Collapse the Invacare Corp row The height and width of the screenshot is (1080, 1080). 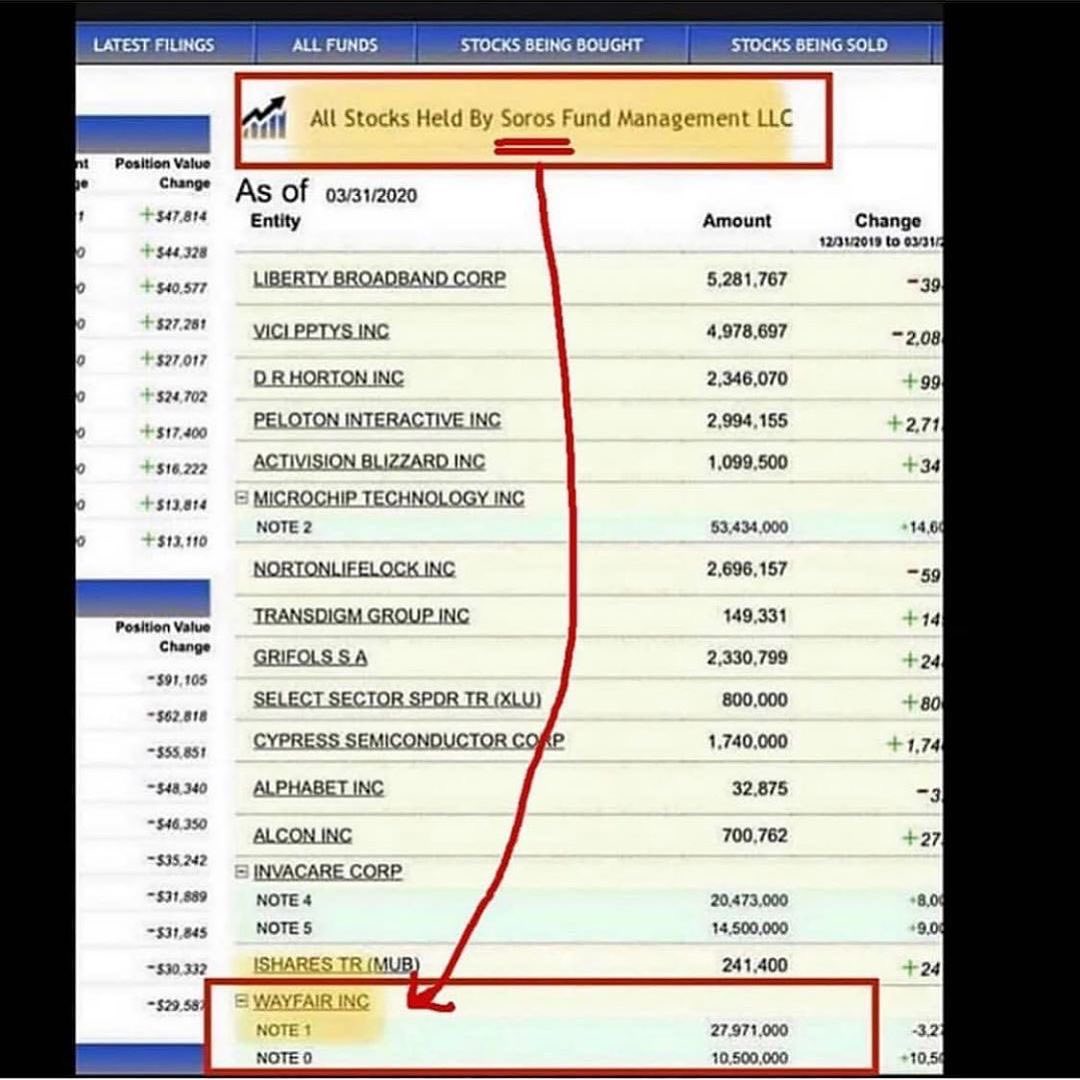pos(242,871)
